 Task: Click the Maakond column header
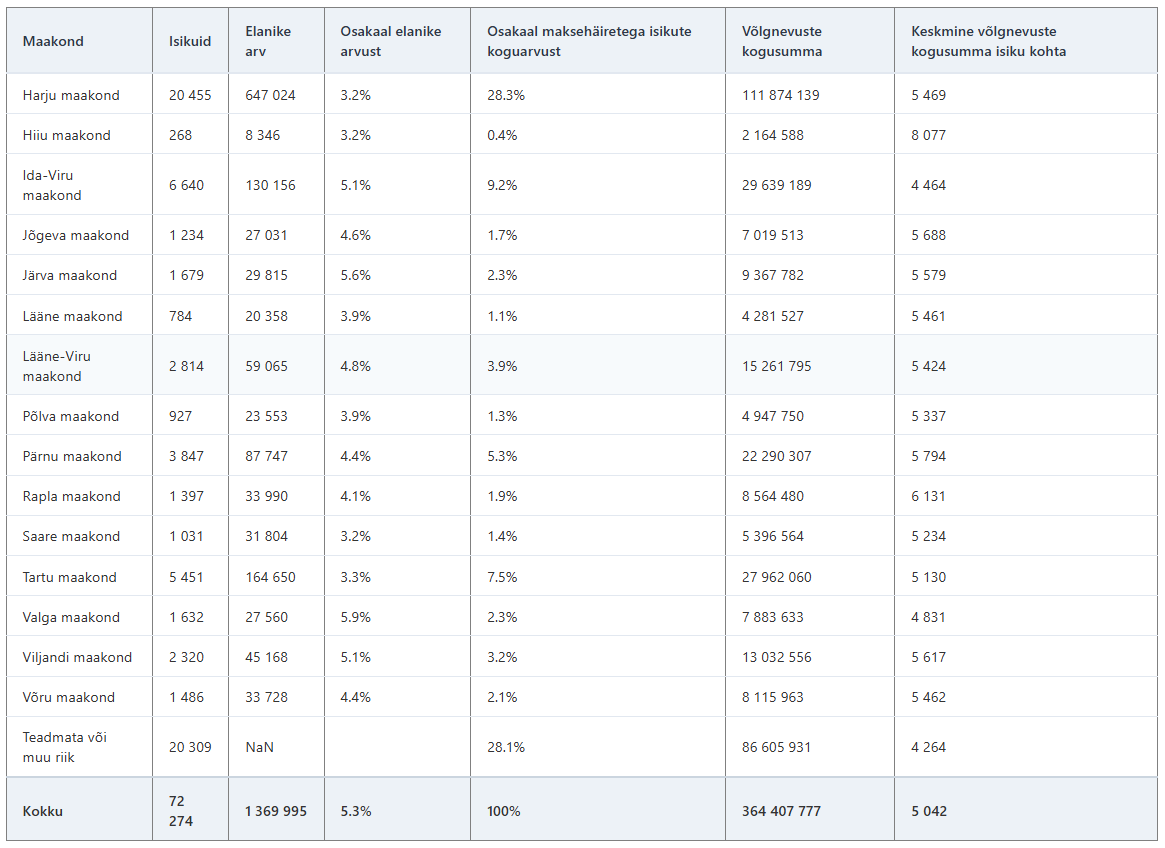tap(53, 41)
